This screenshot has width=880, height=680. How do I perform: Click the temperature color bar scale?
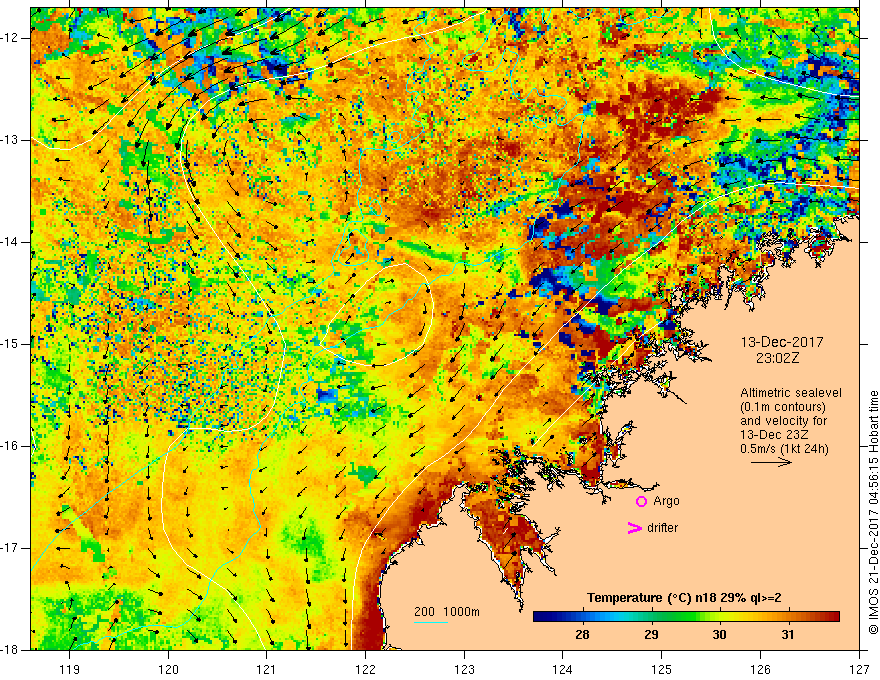[x=686, y=617]
